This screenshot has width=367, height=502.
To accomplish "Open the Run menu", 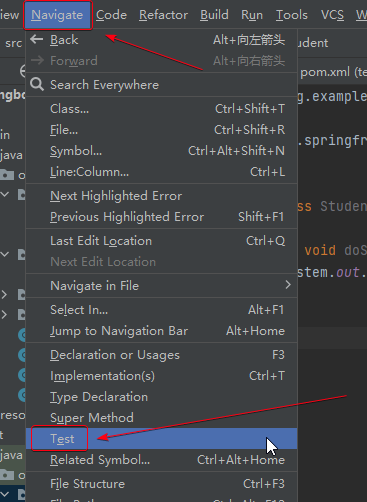I will 252,15.
